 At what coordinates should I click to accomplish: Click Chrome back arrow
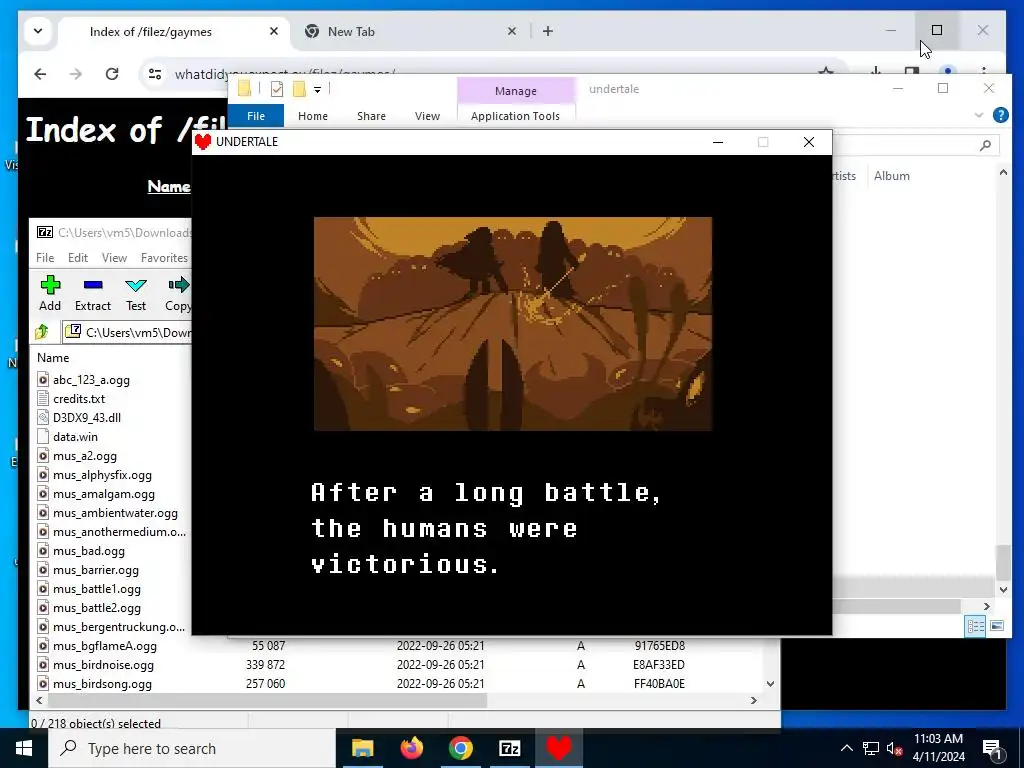click(x=40, y=74)
